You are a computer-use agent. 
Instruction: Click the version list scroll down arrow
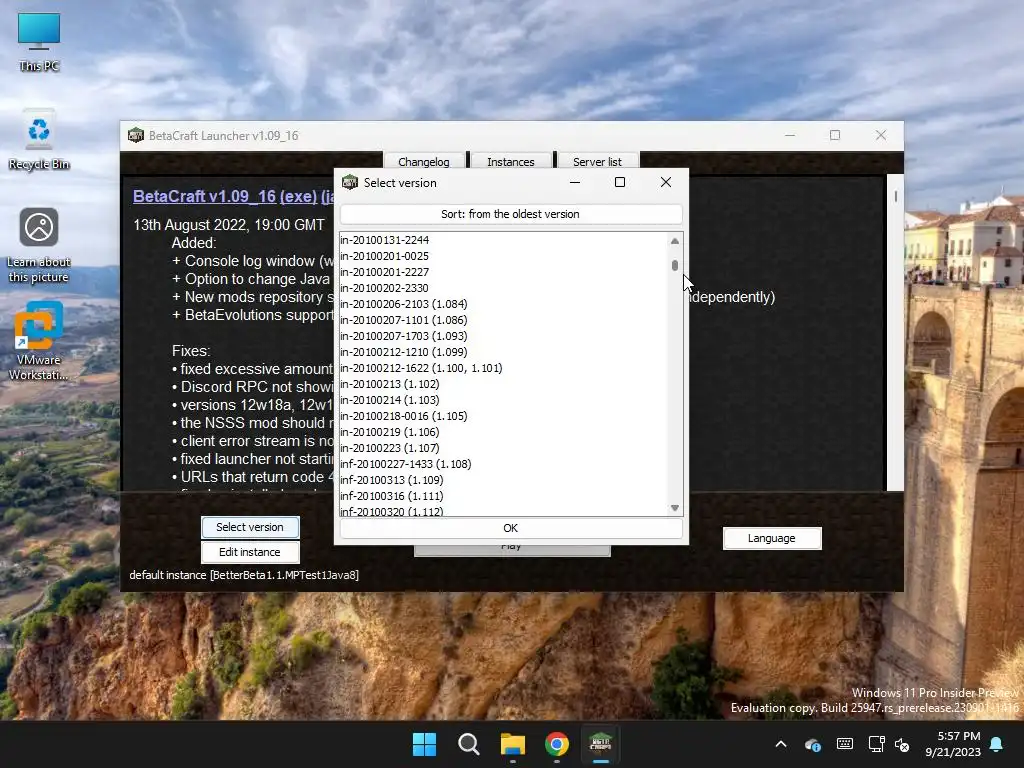point(675,508)
